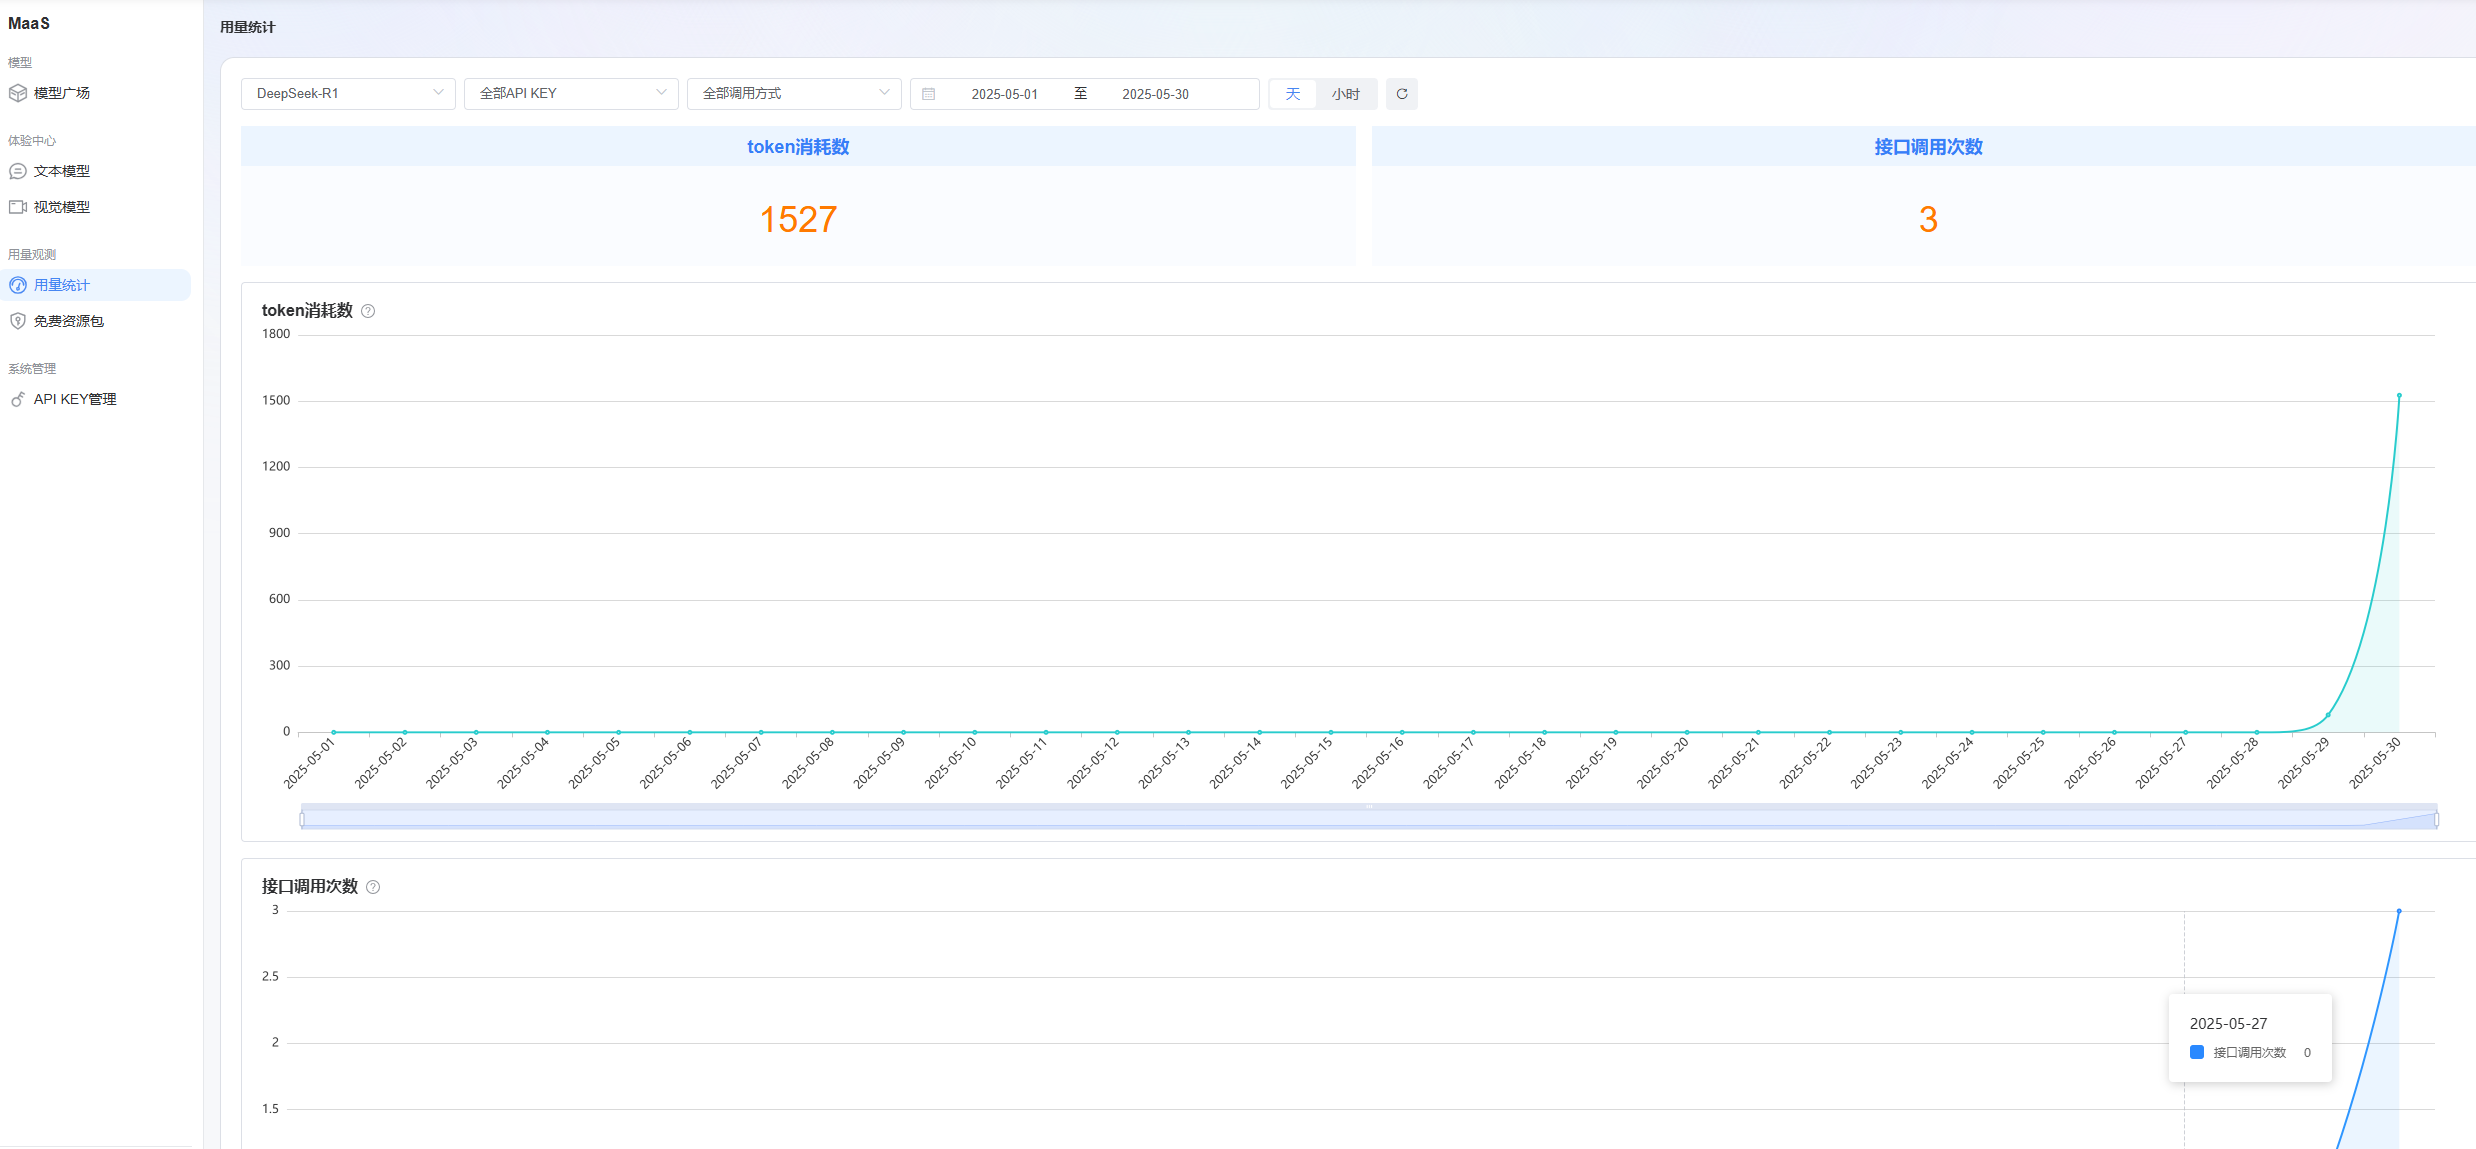The width and height of the screenshot is (2476, 1149).
Task: Switch granularity to 小时
Action: [x=1345, y=94]
